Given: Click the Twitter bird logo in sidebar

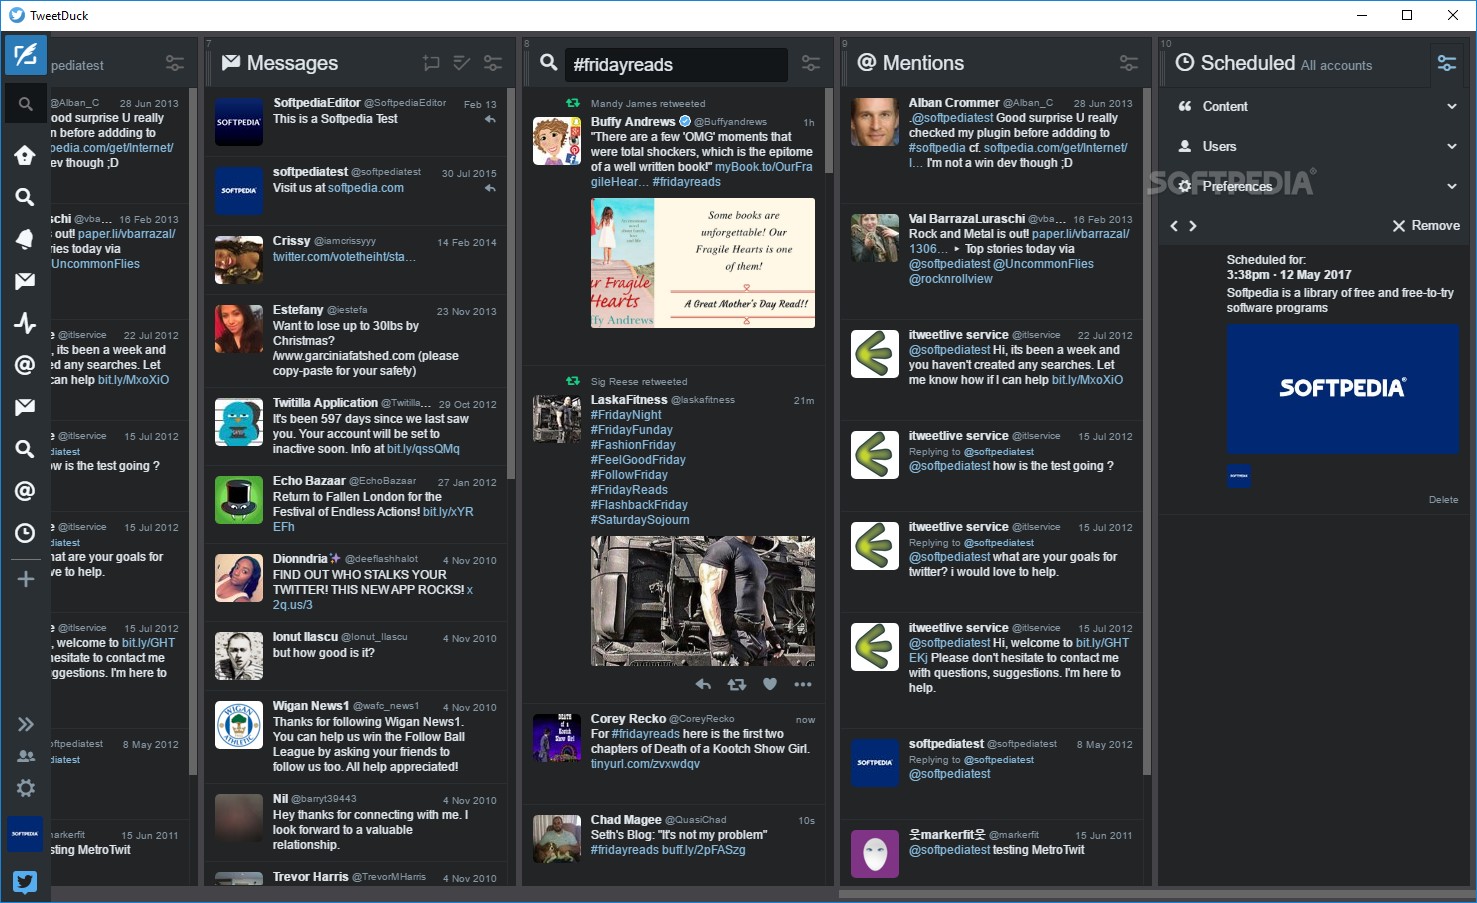Looking at the screenshot, I should (x=25, y=881).
